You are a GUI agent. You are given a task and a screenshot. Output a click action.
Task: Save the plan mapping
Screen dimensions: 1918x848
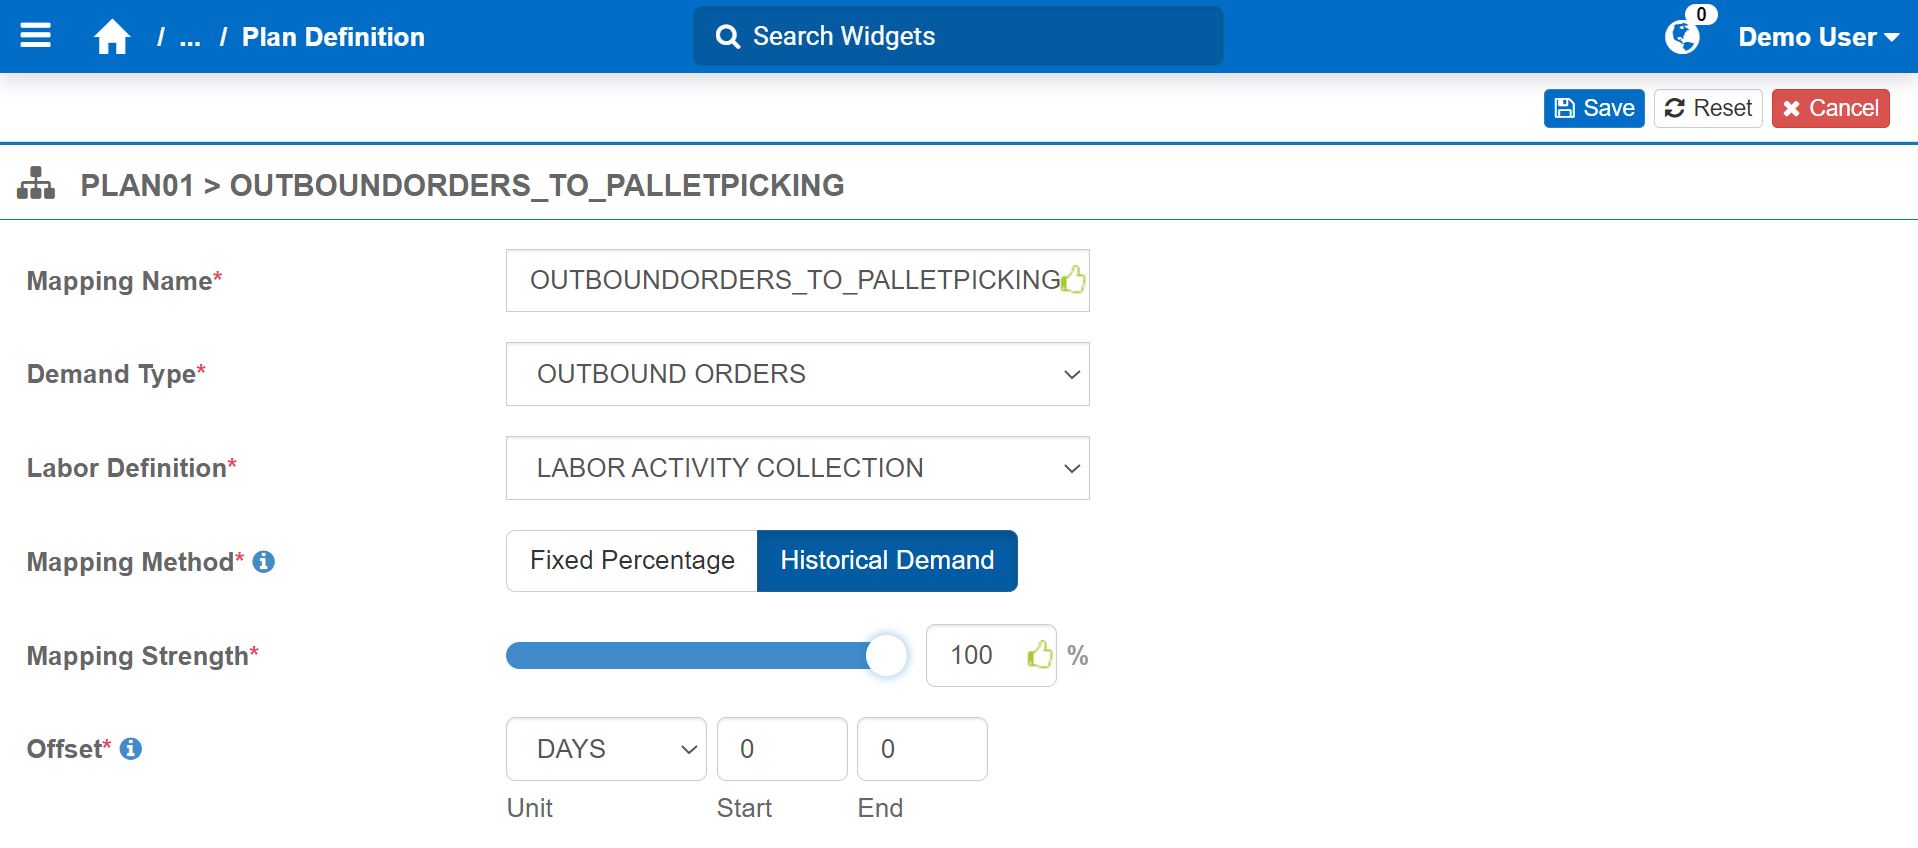(1594, 108)
